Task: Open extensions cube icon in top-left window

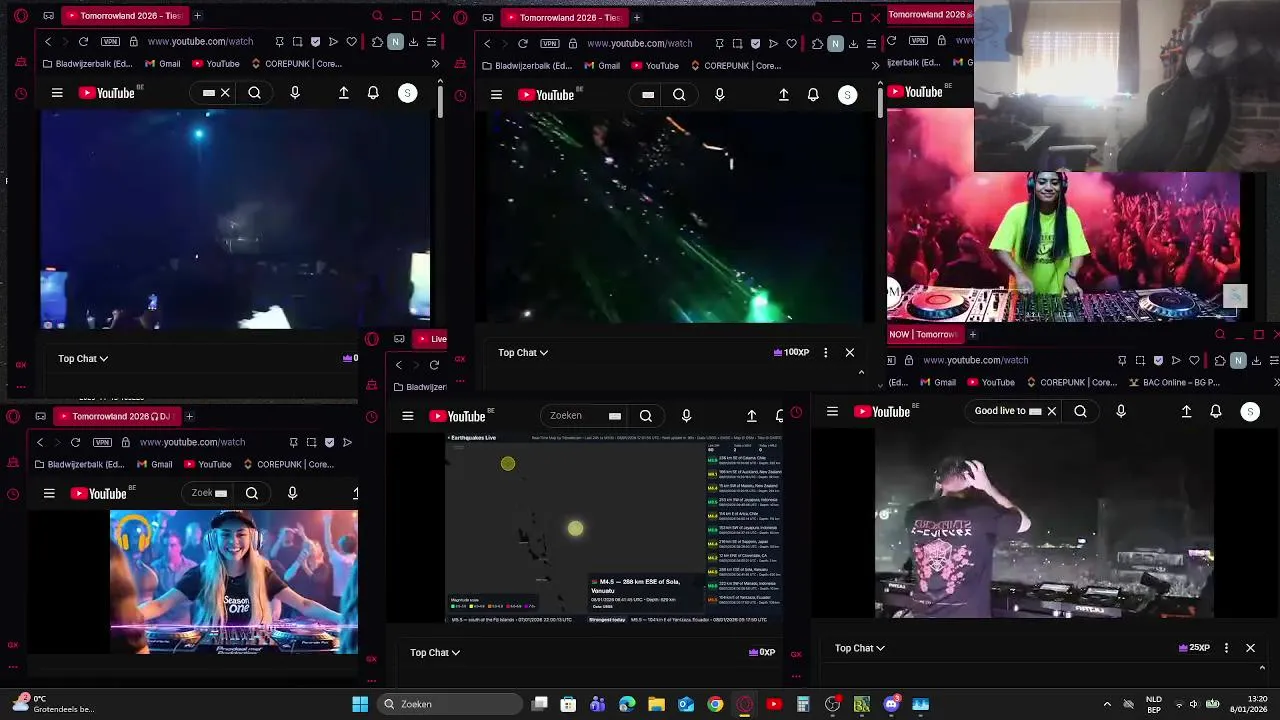Action: [377, 42]
